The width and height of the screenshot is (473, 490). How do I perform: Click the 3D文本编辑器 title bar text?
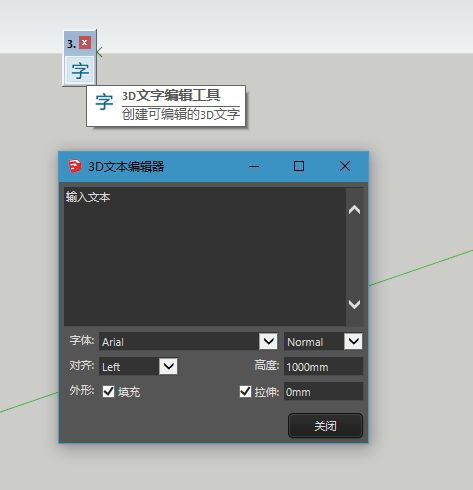tap(126, 166)
